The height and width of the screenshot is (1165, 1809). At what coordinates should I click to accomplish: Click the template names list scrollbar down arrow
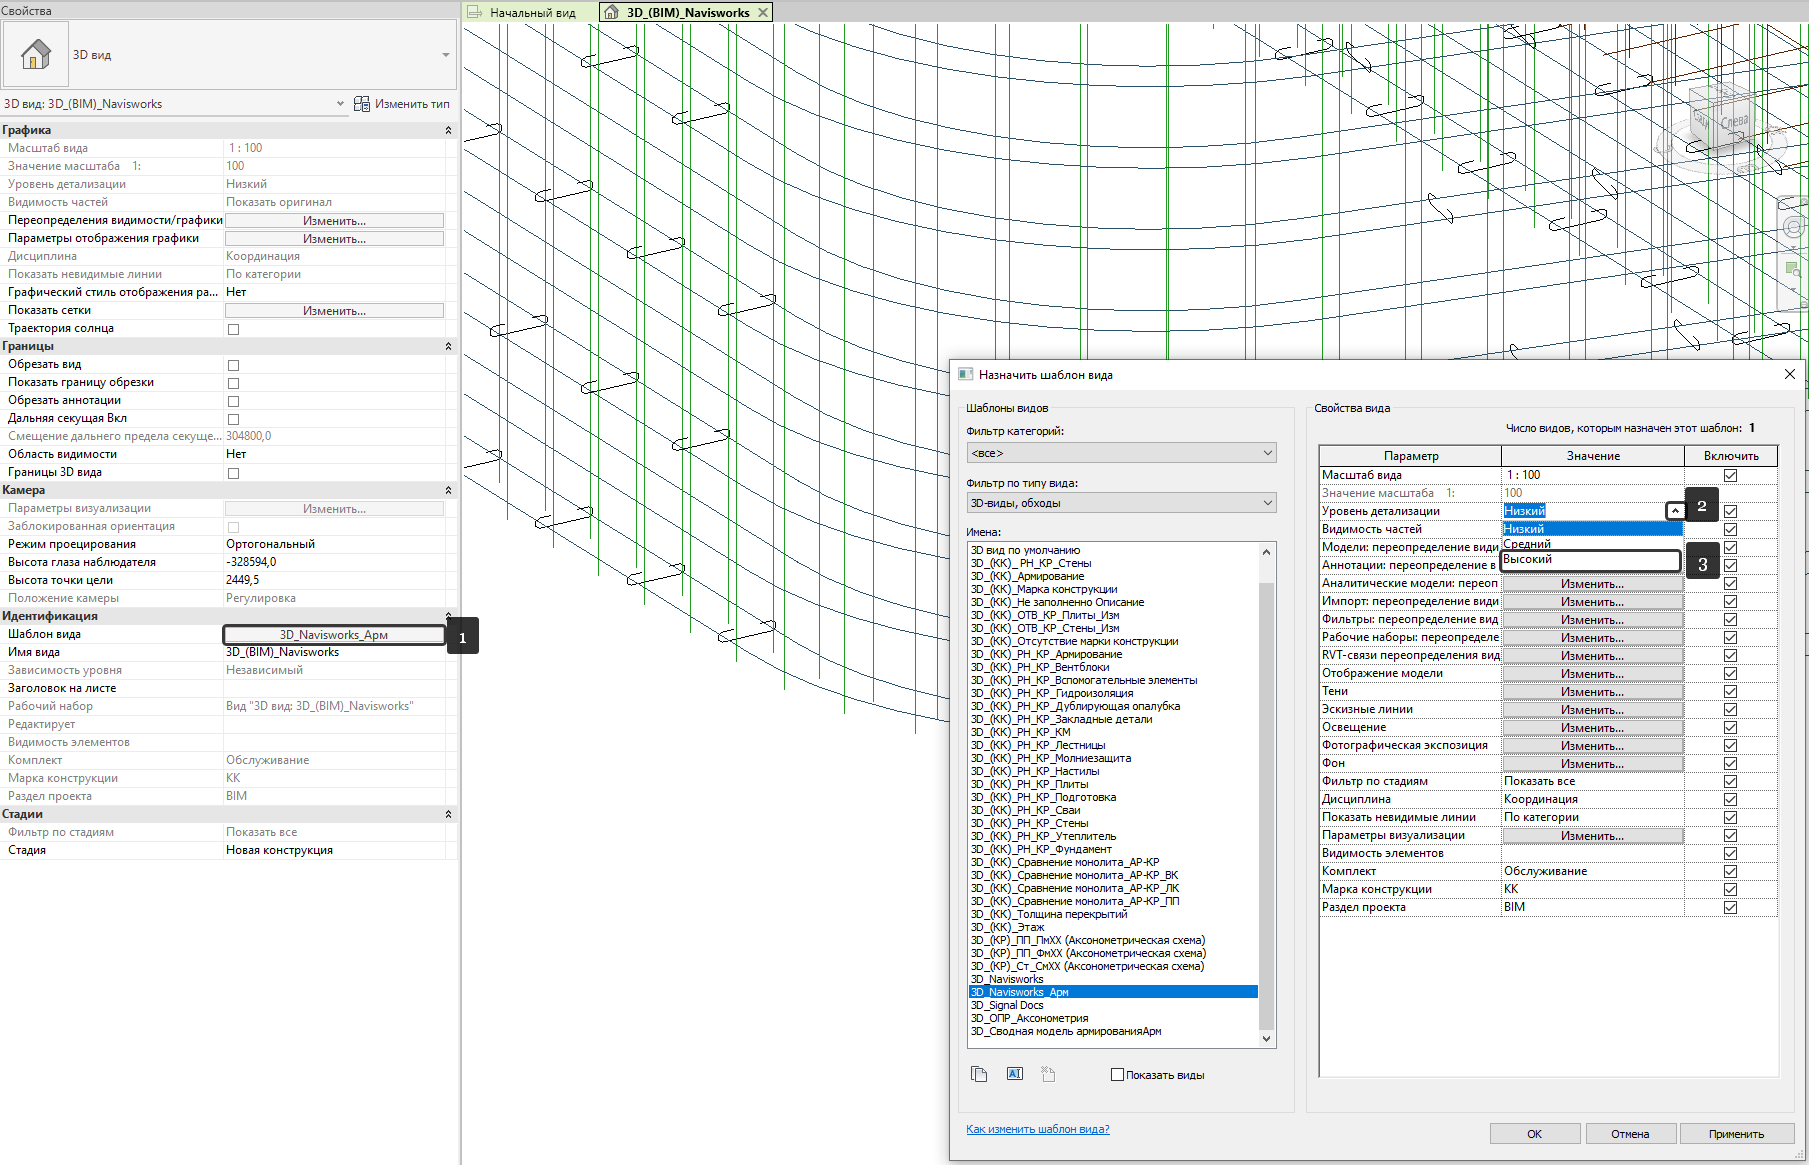click(x=1266, y=1039)
